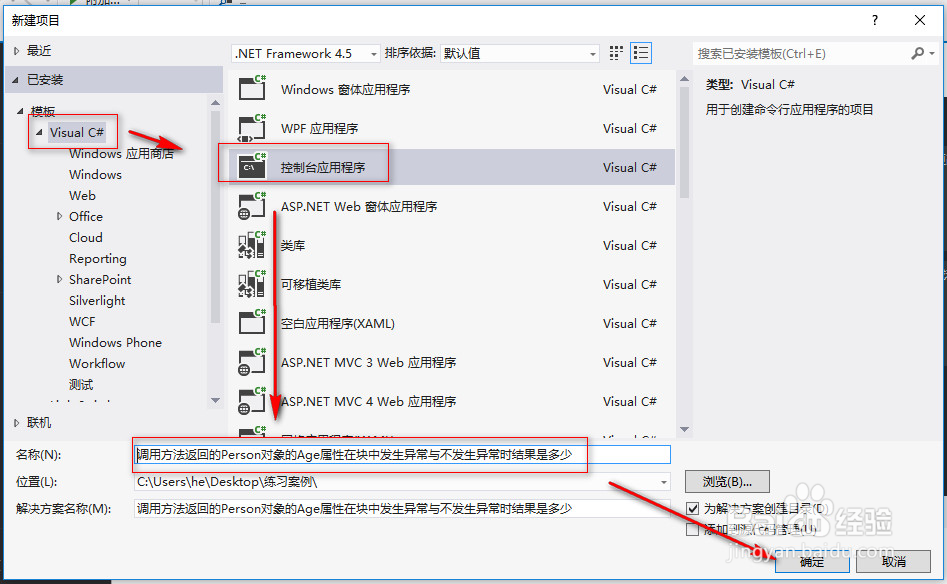The width and height of the screenshot is (947, 584).
Task: Close the 新建项目 dialog
Action: pos(920,21)
